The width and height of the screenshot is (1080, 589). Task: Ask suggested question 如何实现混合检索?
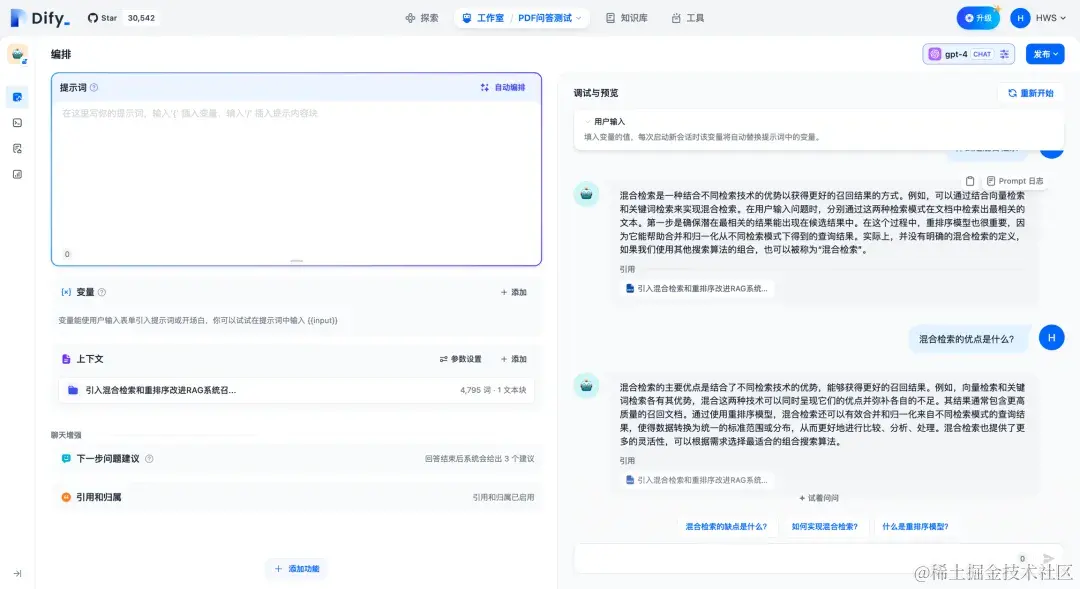coord(824,526)
